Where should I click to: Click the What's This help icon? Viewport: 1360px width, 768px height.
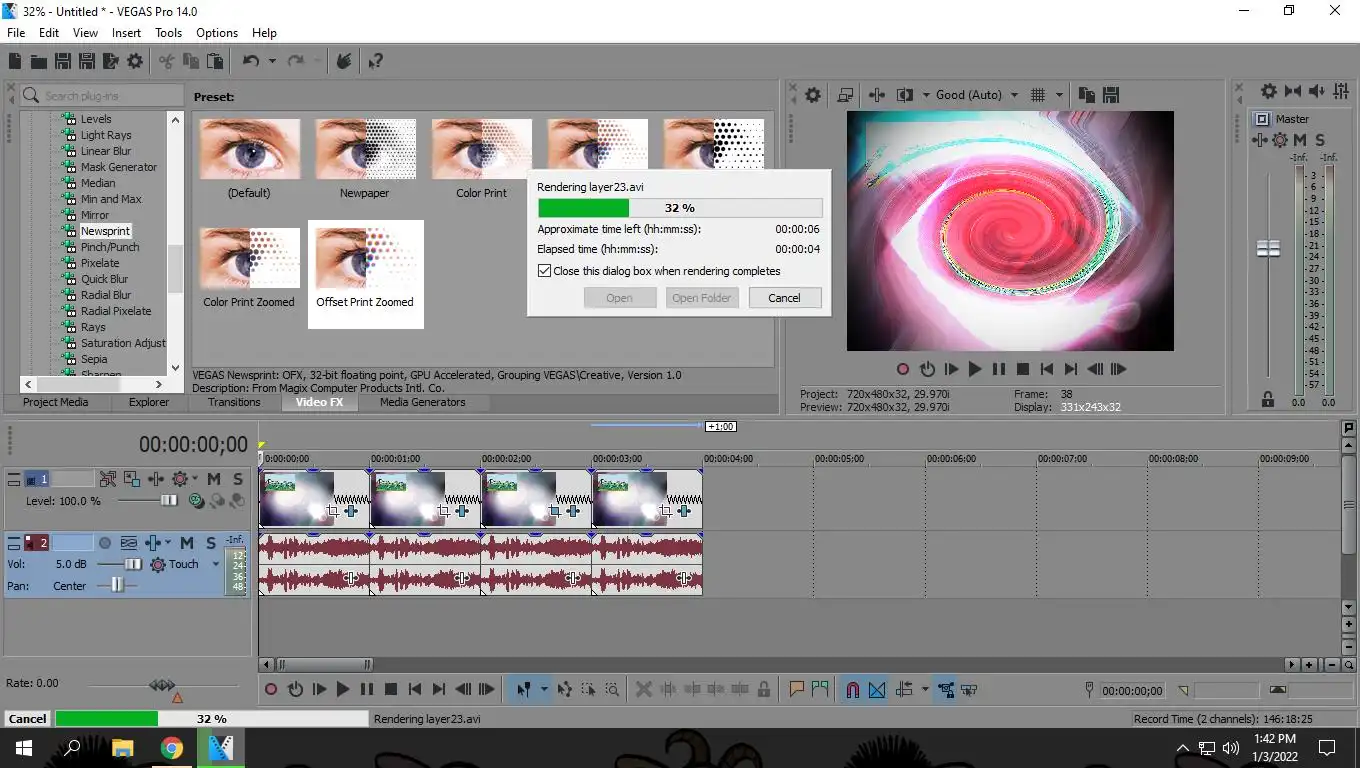point(375,61)
